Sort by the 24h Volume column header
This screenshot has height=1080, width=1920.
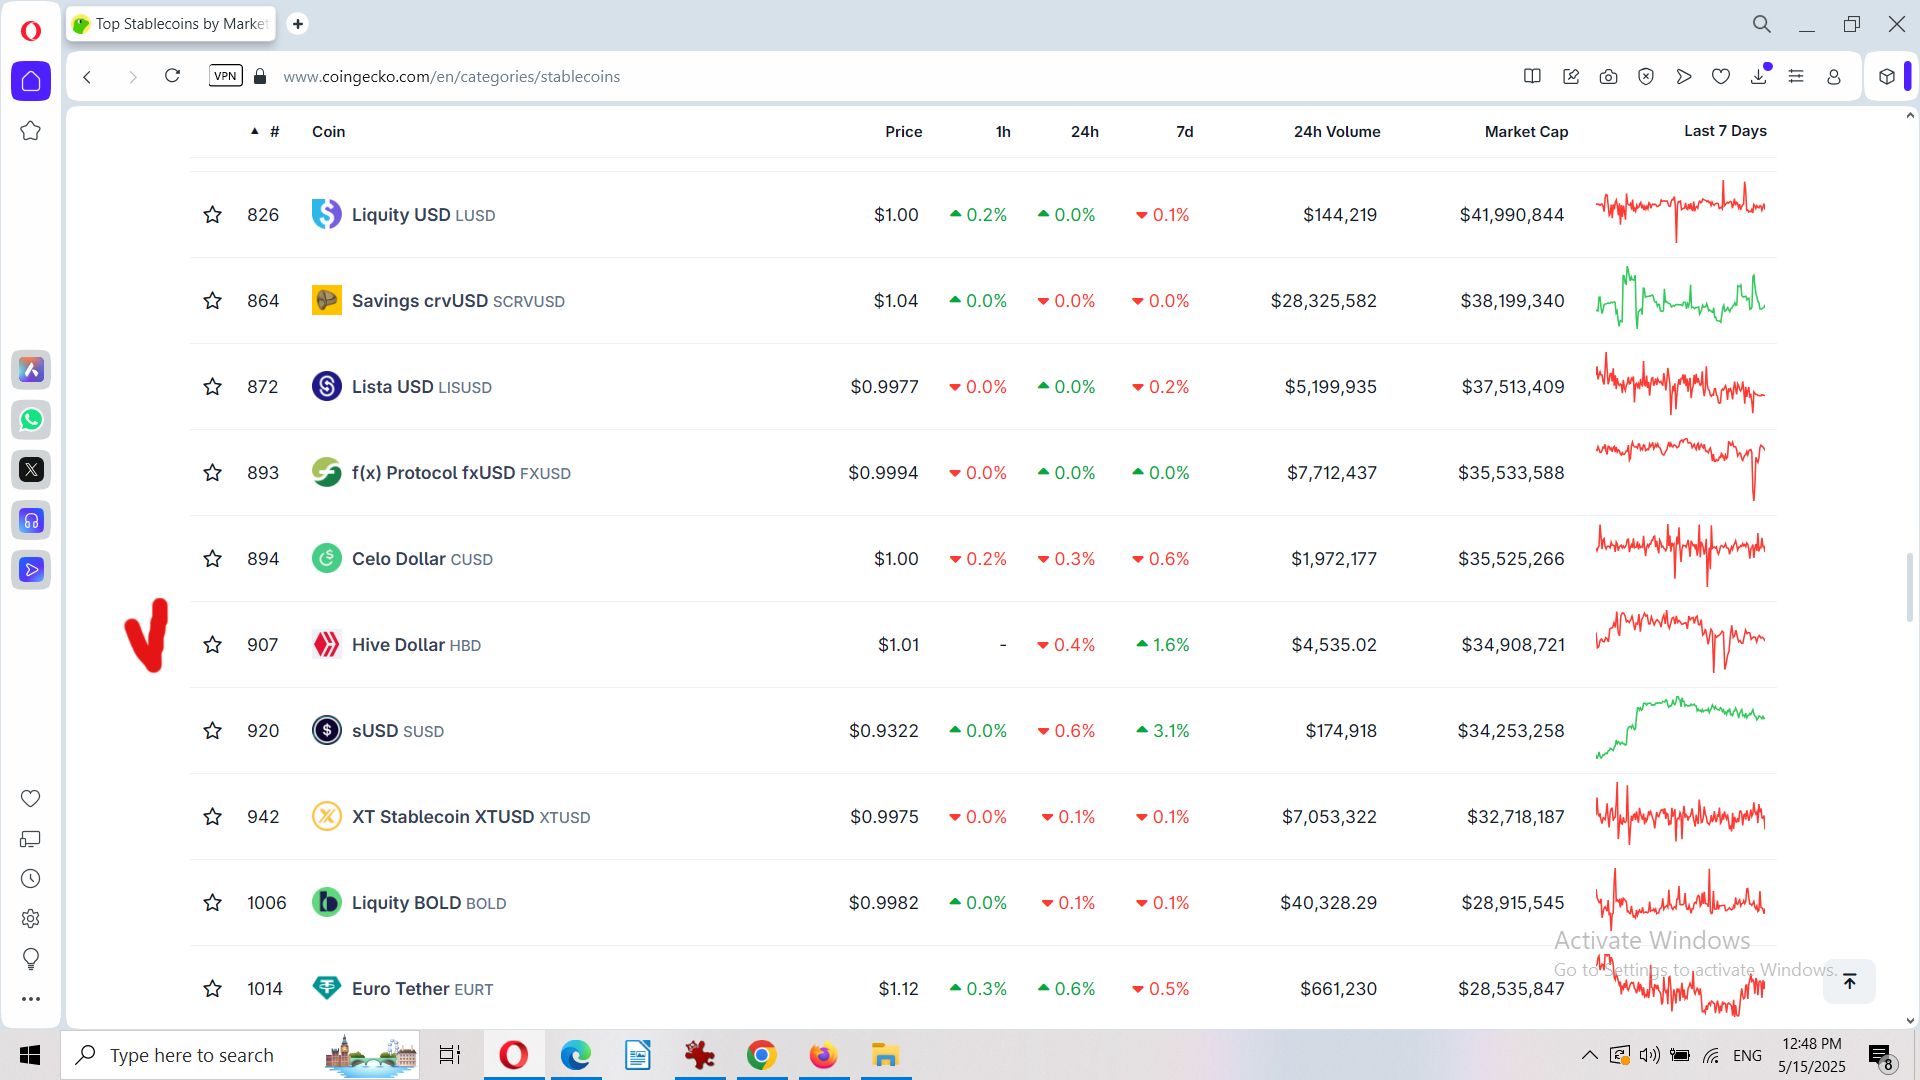1337,132
